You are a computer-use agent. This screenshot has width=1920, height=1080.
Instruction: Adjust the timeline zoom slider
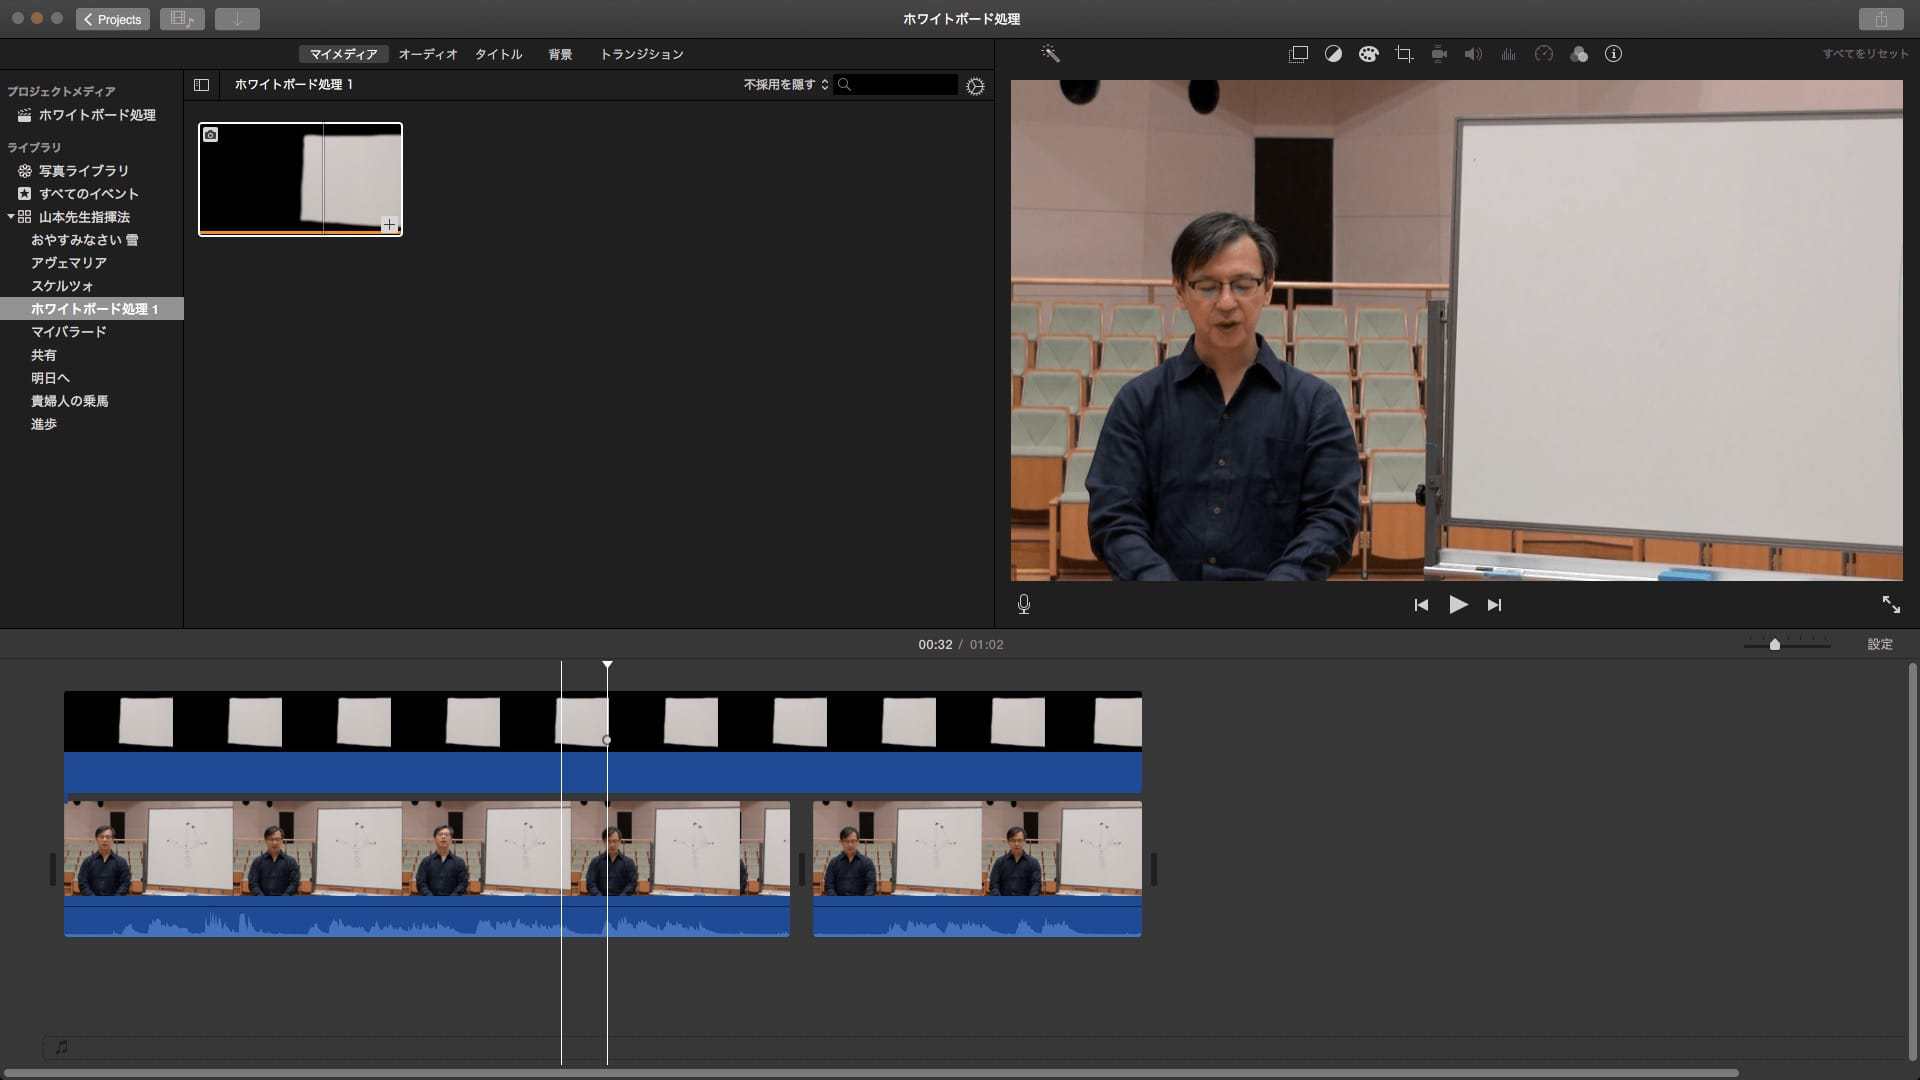pos(1775,645)
